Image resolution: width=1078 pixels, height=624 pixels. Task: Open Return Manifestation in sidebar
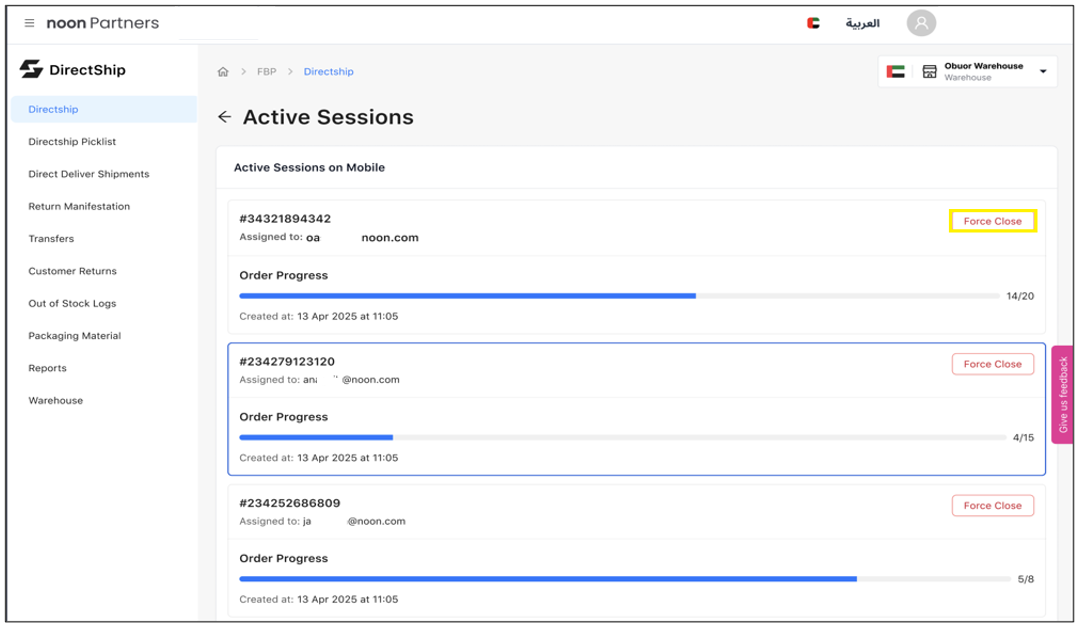point(79,206)
